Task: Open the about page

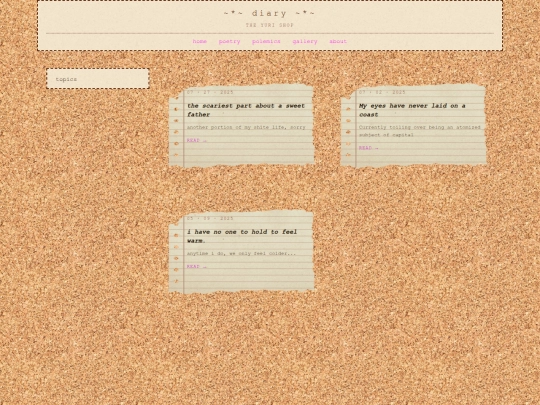Action: tap(338, 41)
